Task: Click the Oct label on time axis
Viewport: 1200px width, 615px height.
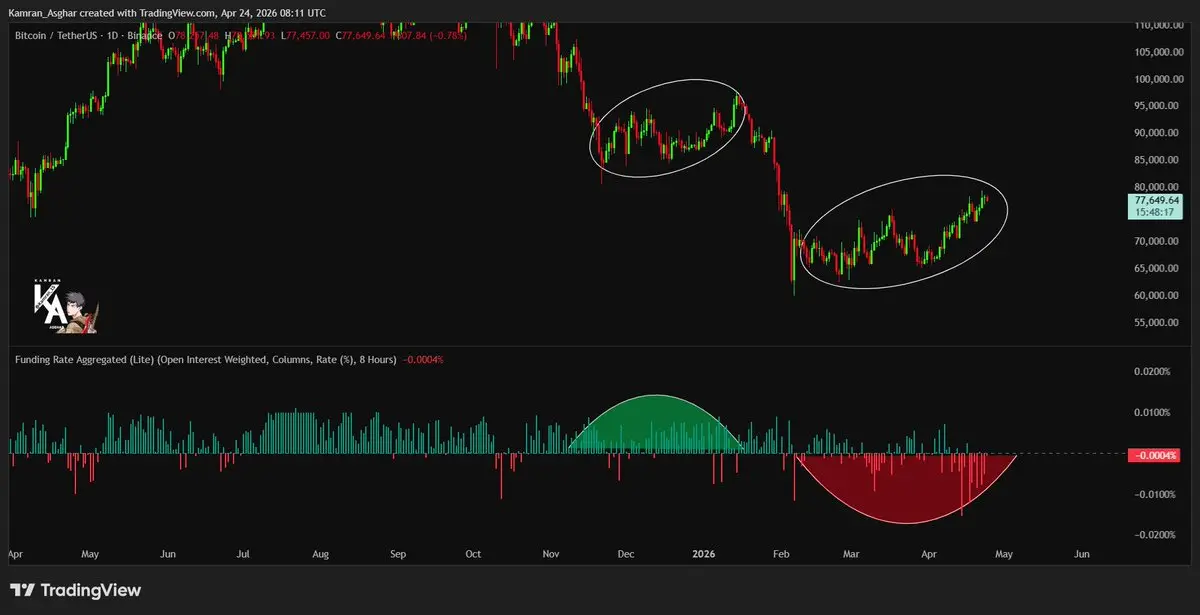Action: pos(473,553)
